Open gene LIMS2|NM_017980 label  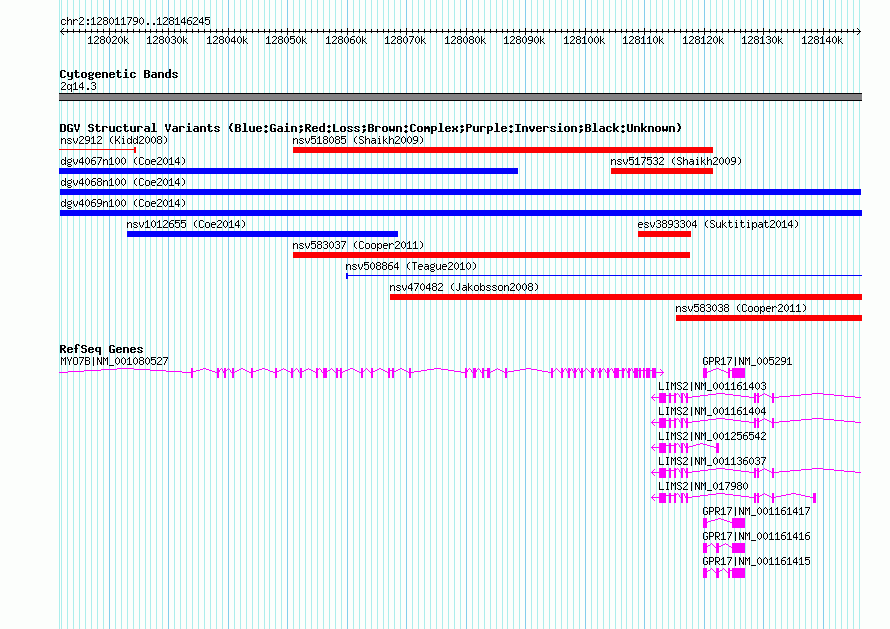coord(703,486)
